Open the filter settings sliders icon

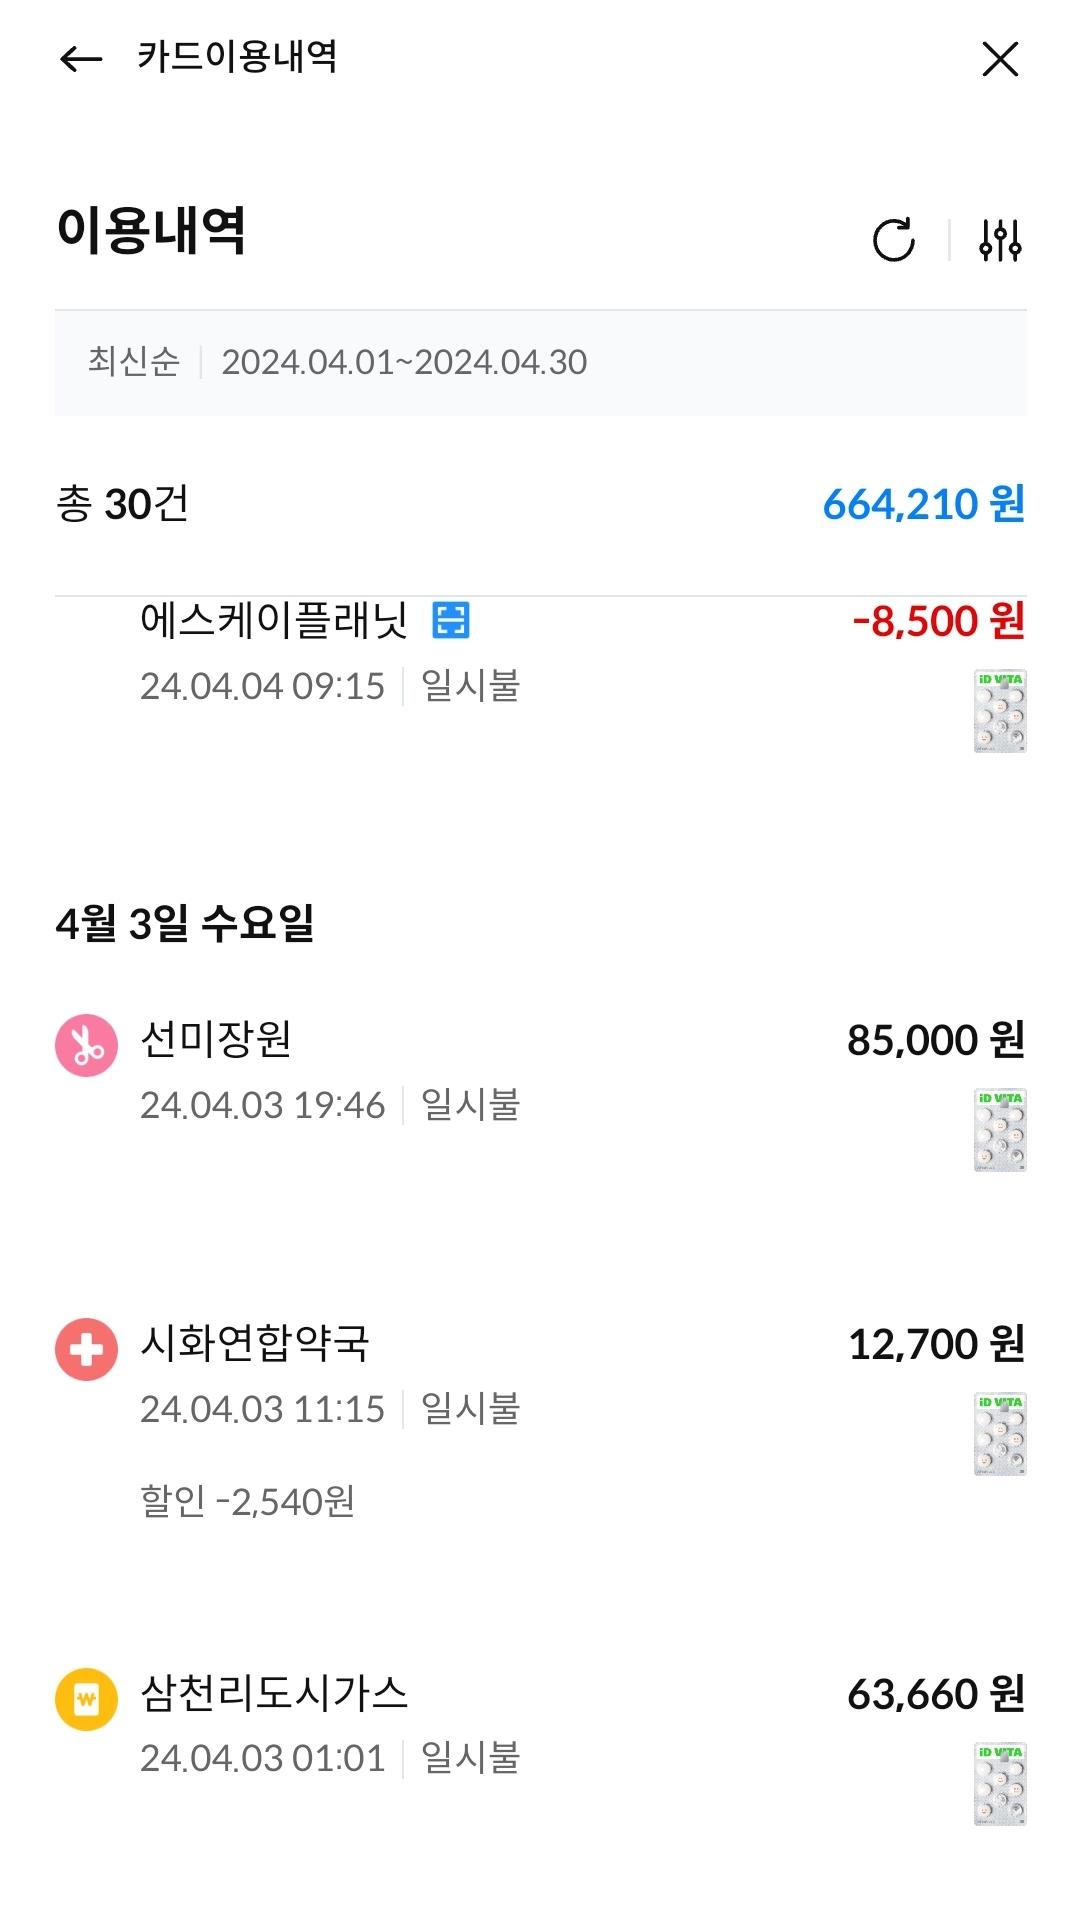(x=1000, y=240)
